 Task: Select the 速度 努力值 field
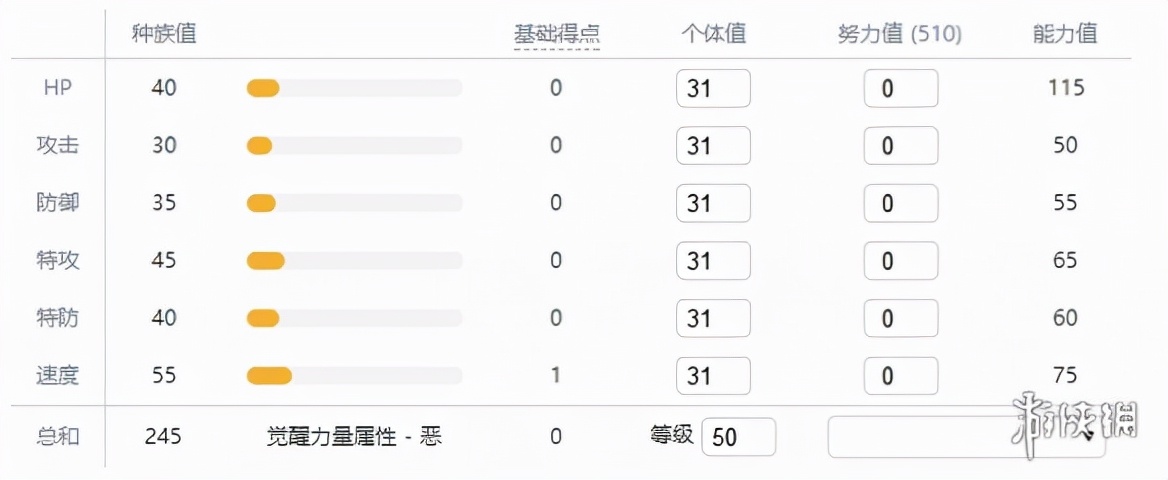901,376
